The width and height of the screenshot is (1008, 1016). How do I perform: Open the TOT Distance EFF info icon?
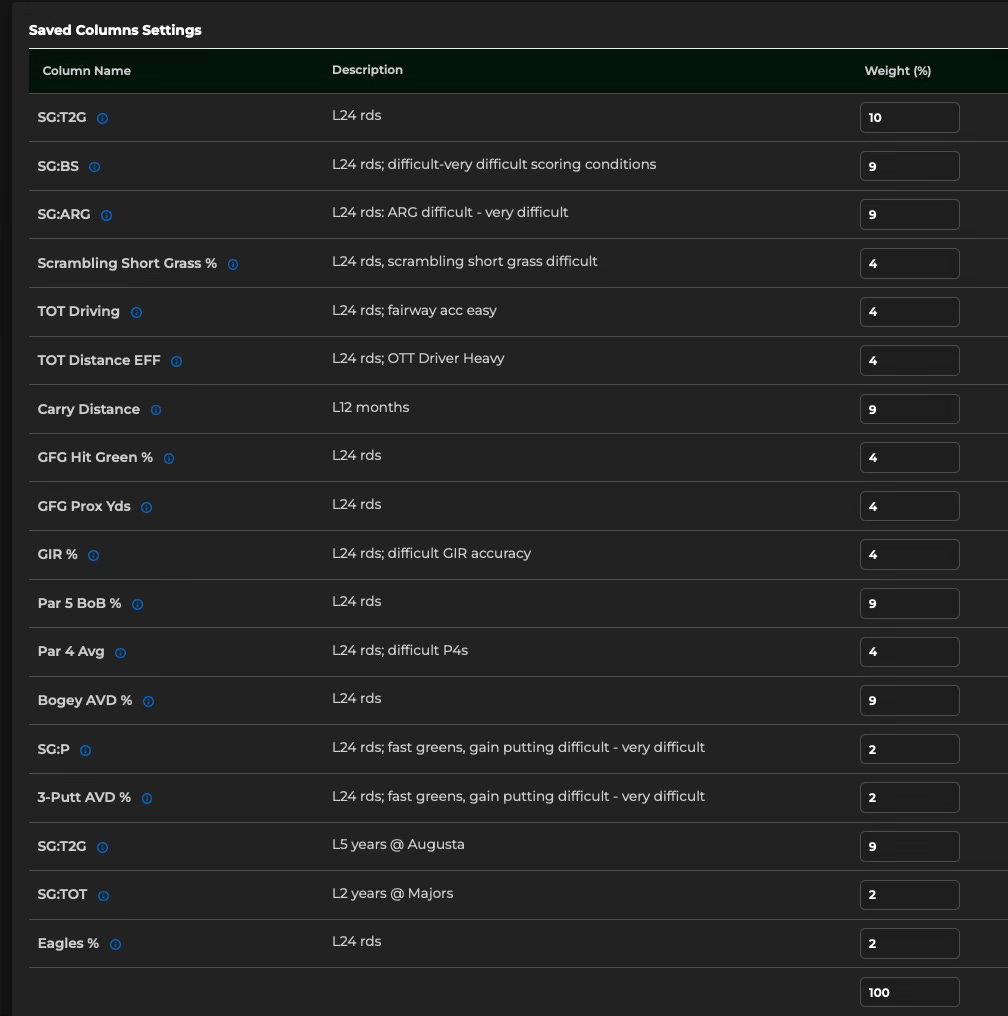click(176, 361)
